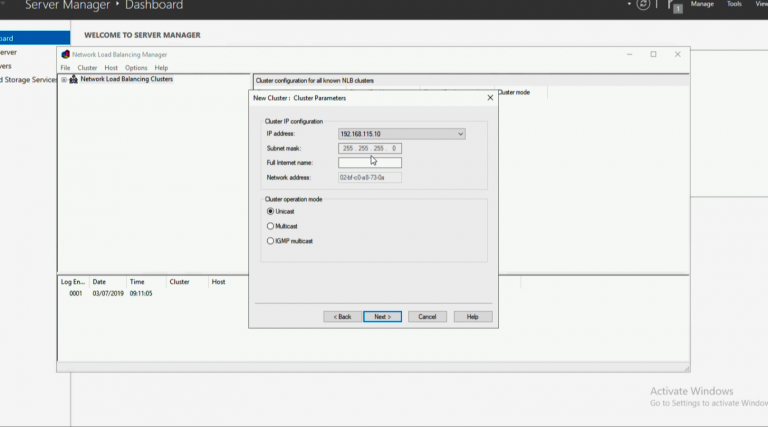Viewport: 768px width, 427px height.
Task: Open the notifications flag icon
Action: click(674, 5)
